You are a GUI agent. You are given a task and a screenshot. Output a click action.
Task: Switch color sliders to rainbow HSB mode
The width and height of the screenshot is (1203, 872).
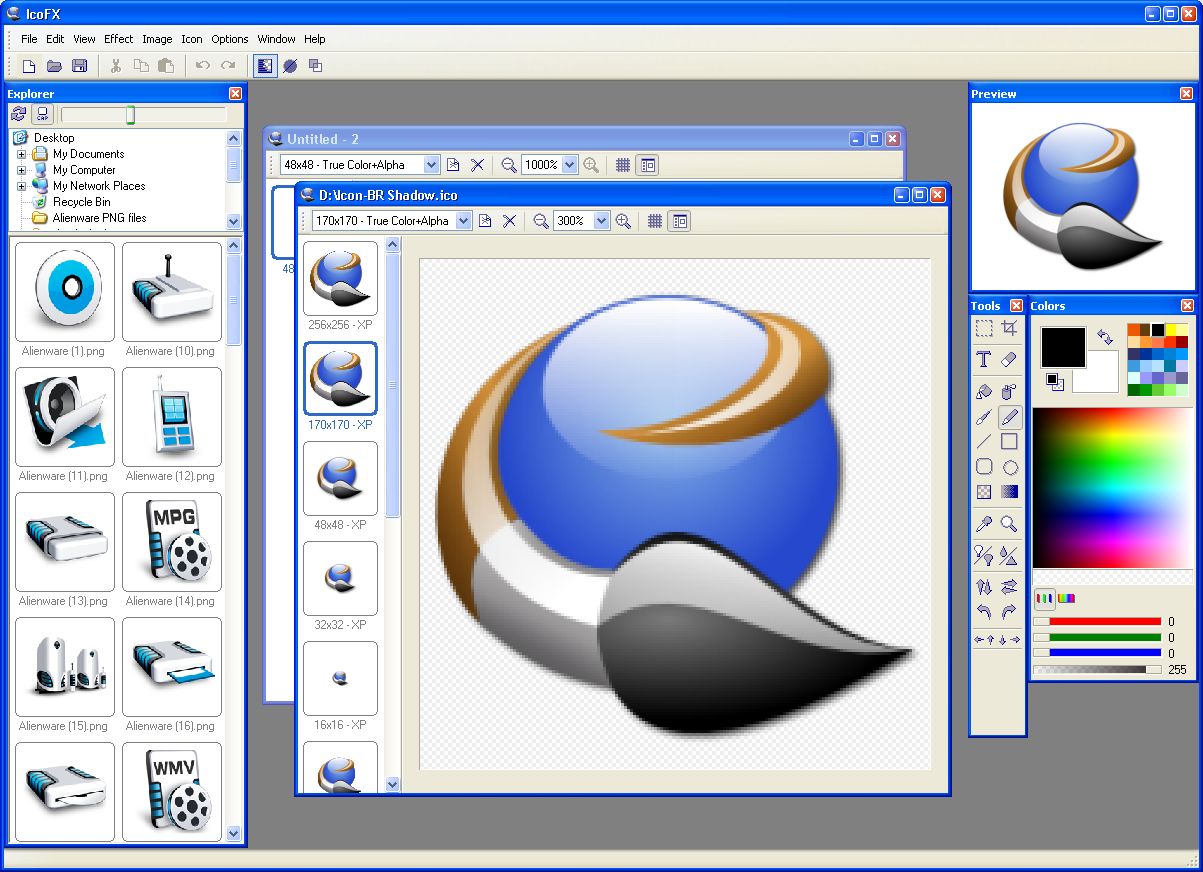coord(1067,599)
